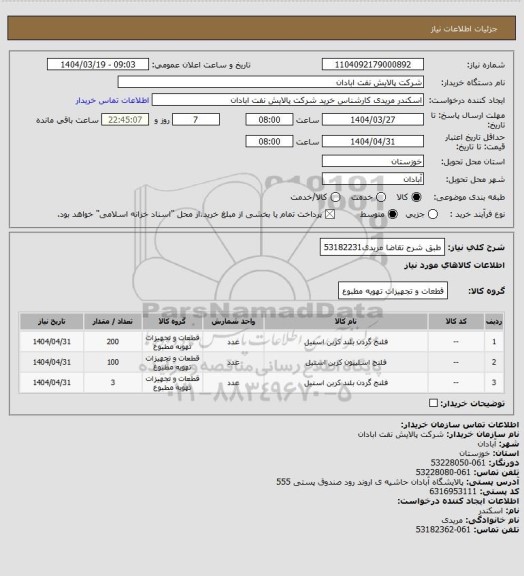Click need date in row 1
Viewport: 524px width, 576px height.
(x=51, y=342)
